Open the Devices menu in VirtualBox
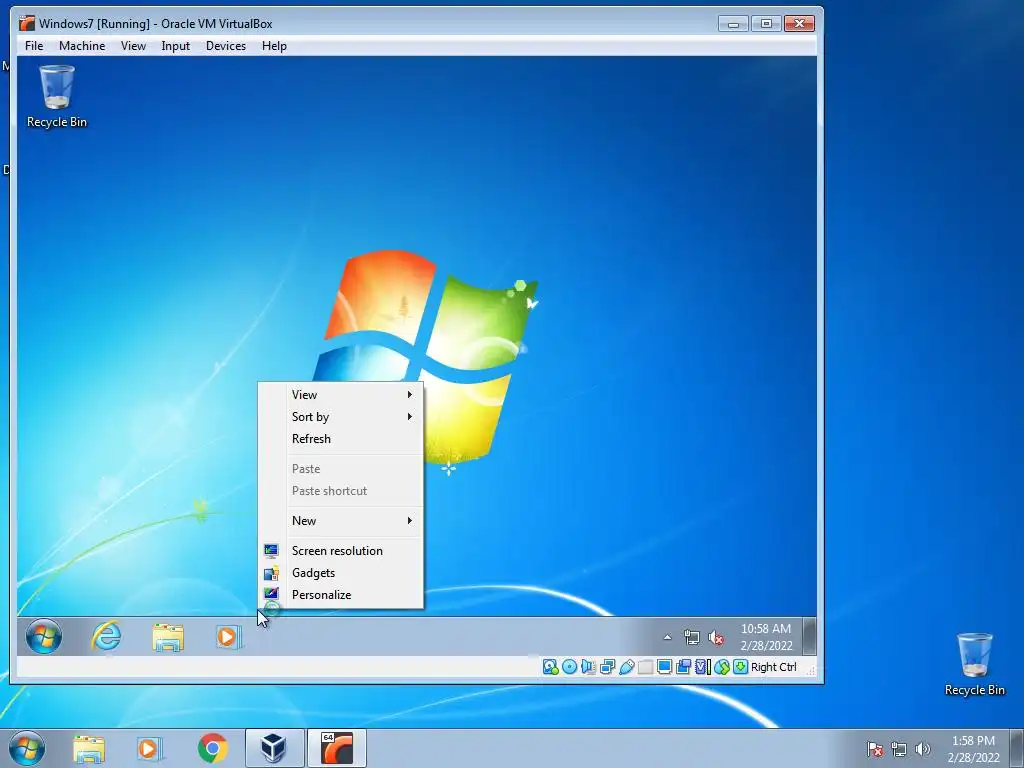The image size is (1024, 768). [226, 46]
